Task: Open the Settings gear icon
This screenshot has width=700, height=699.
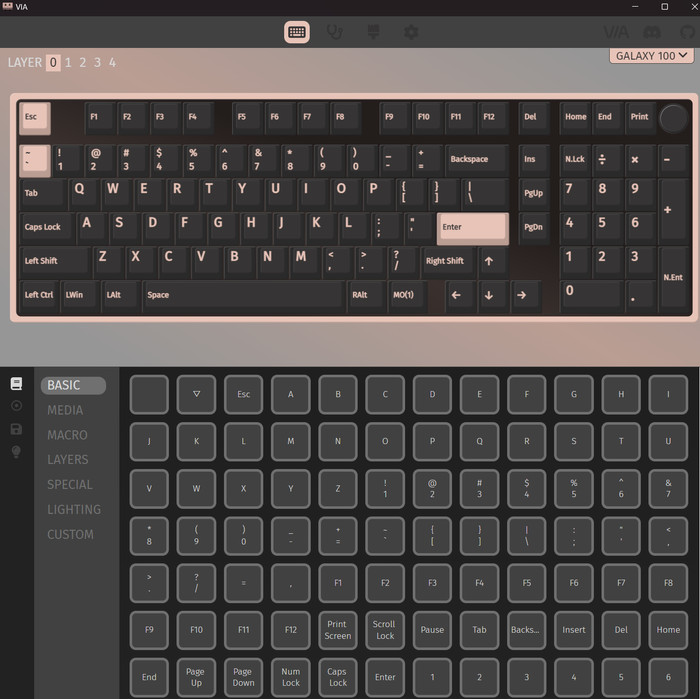Action: tap(411, 32)
